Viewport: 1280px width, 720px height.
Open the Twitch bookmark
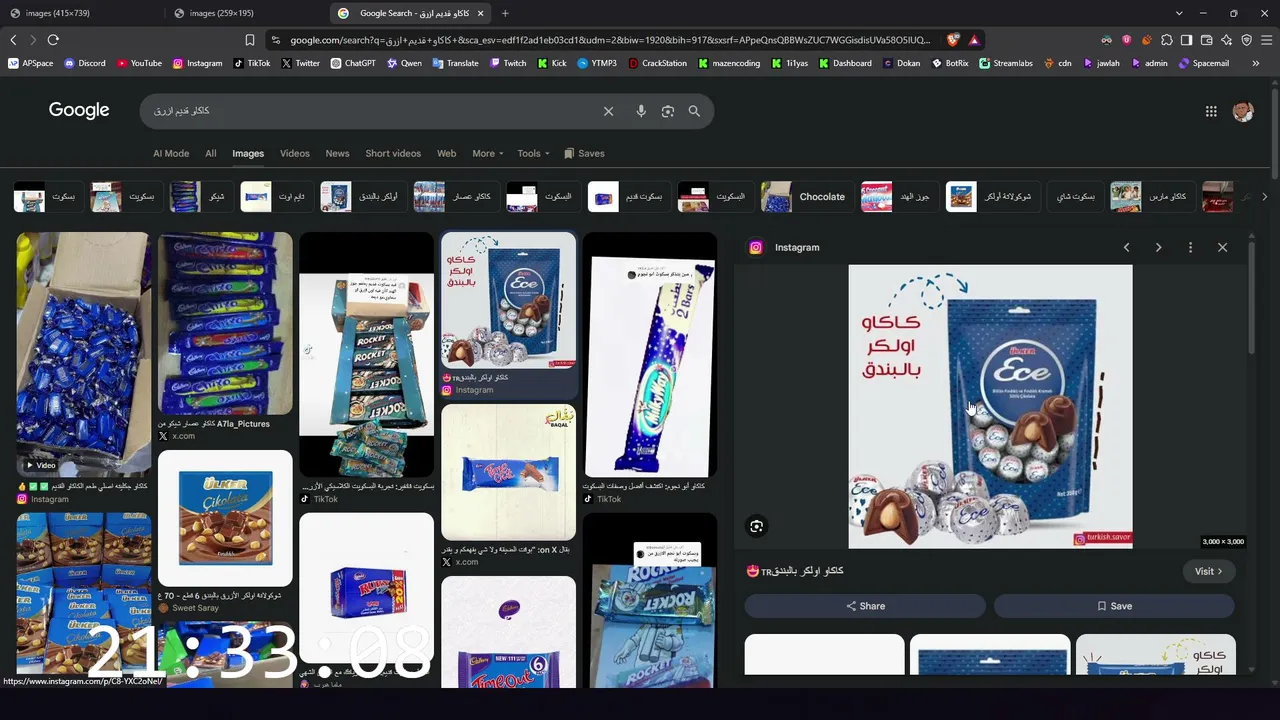pyautogui.click(x=508, y=63)
